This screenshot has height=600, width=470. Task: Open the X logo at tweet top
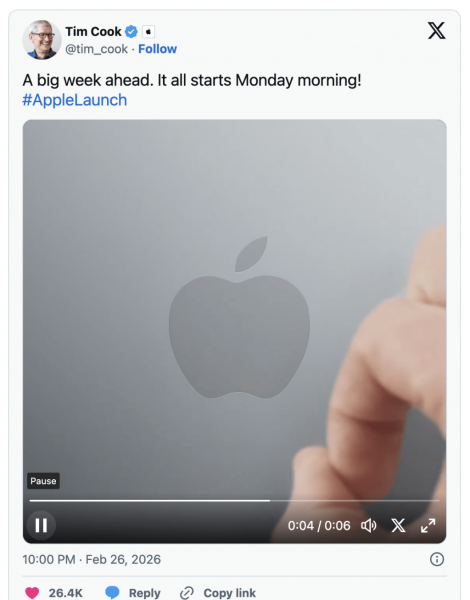[436, 31]
